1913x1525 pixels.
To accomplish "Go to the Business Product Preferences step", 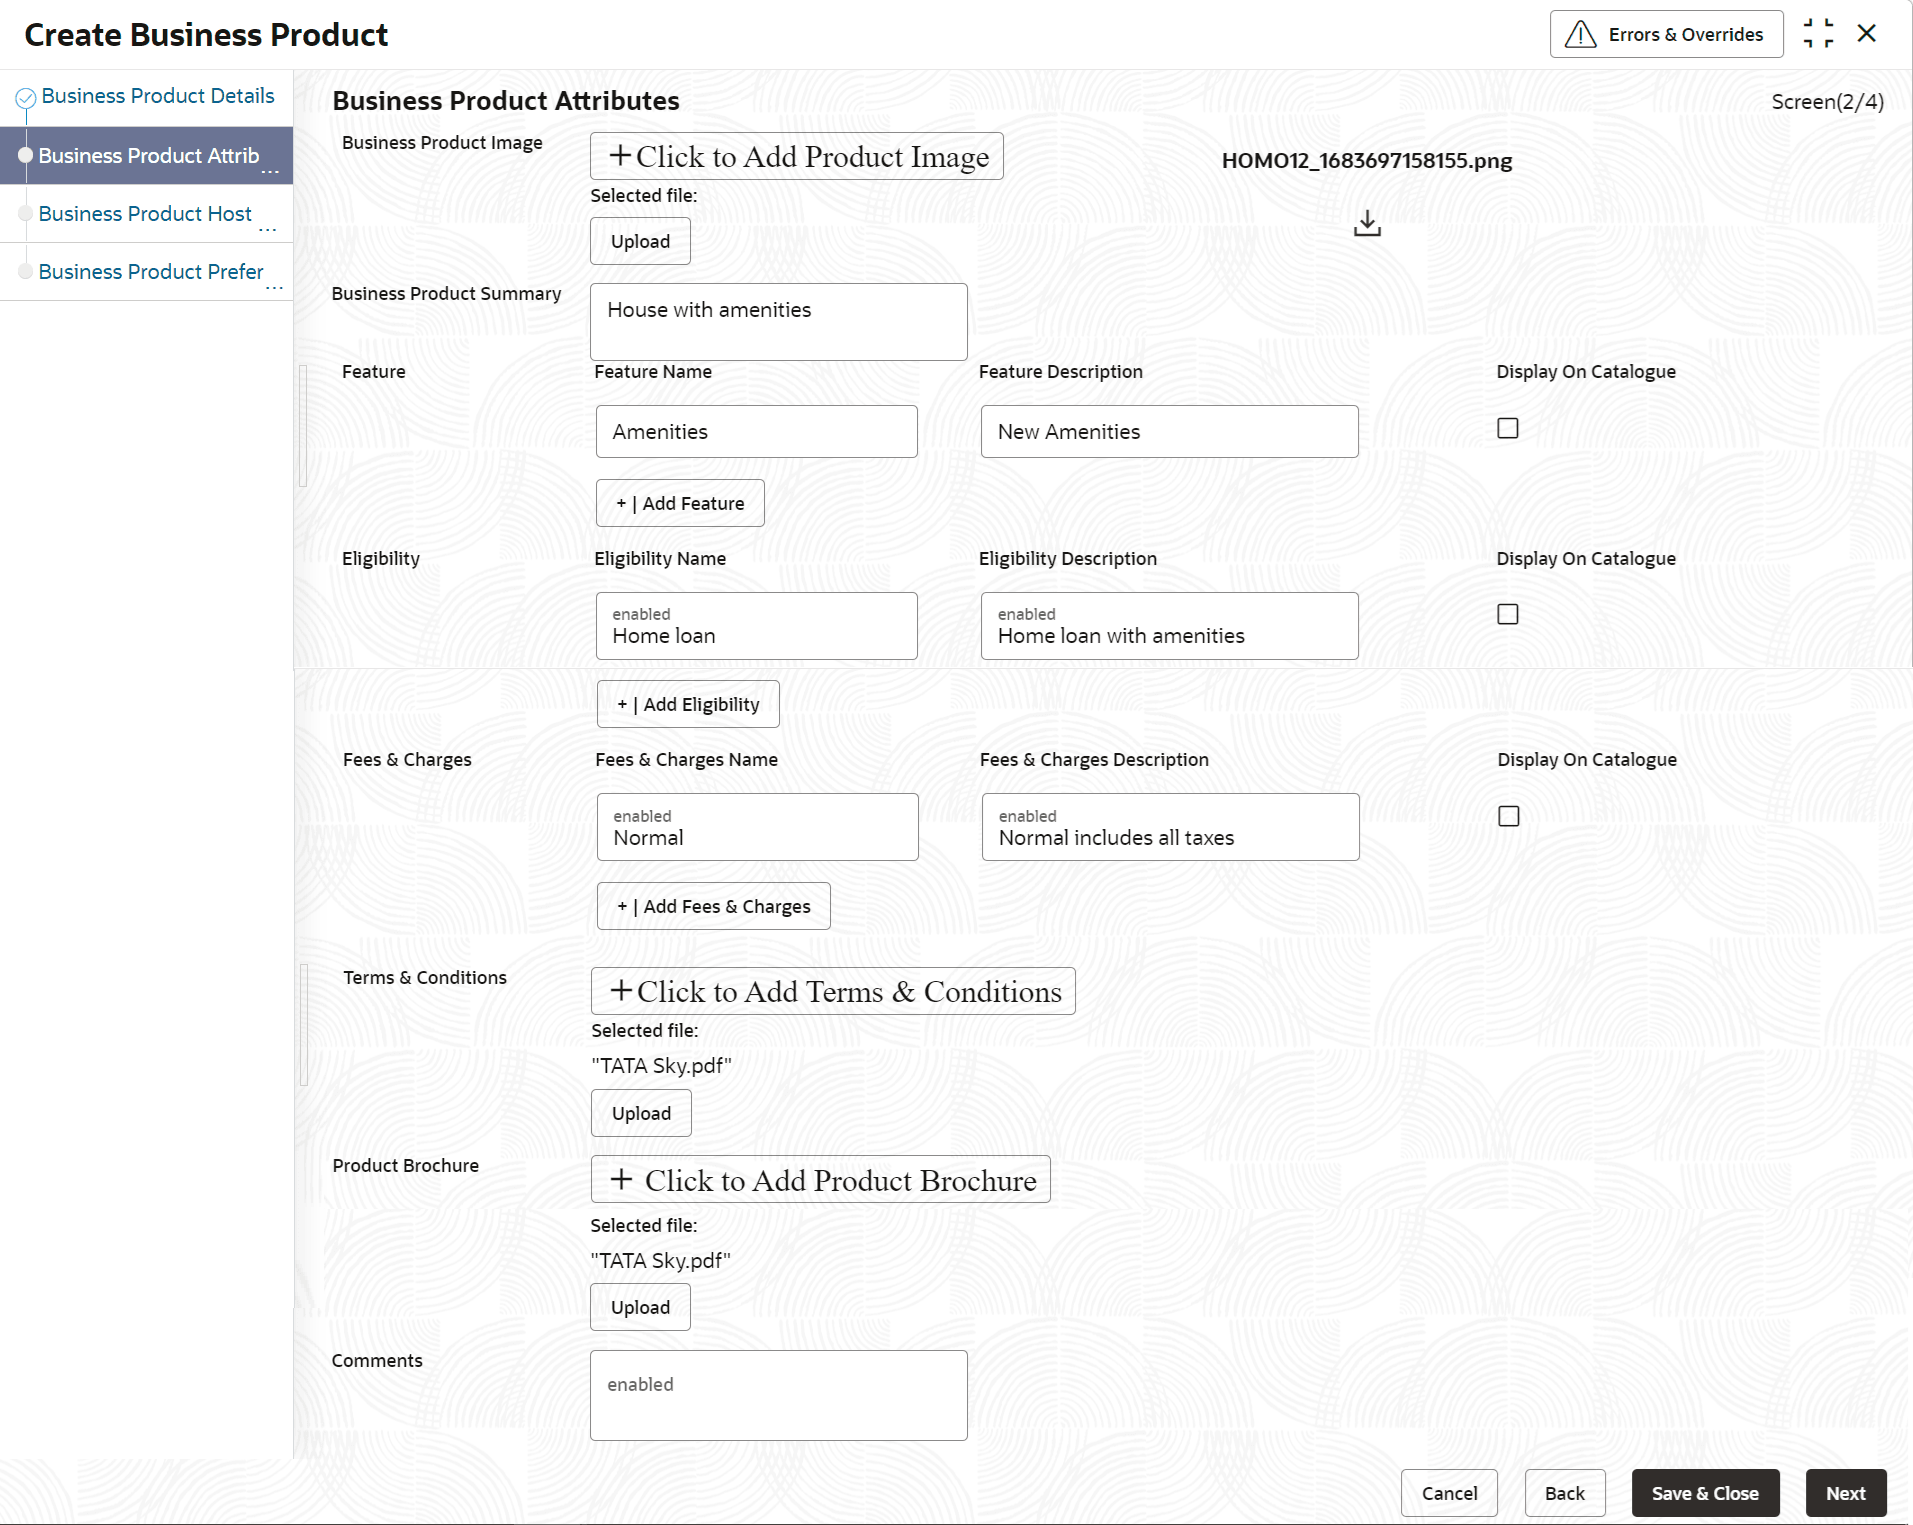I will (151, 272).
